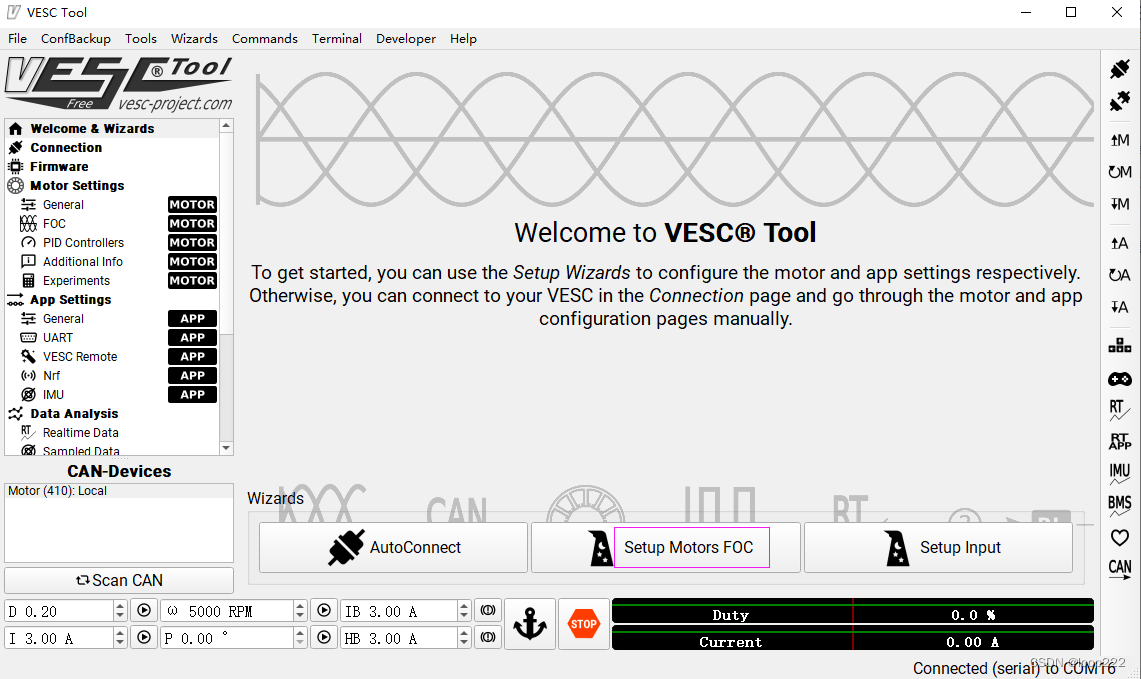Screen dimensions: 1141x679
Task: Click play button next to current I 3.00 A
Action: click(144, 638)
